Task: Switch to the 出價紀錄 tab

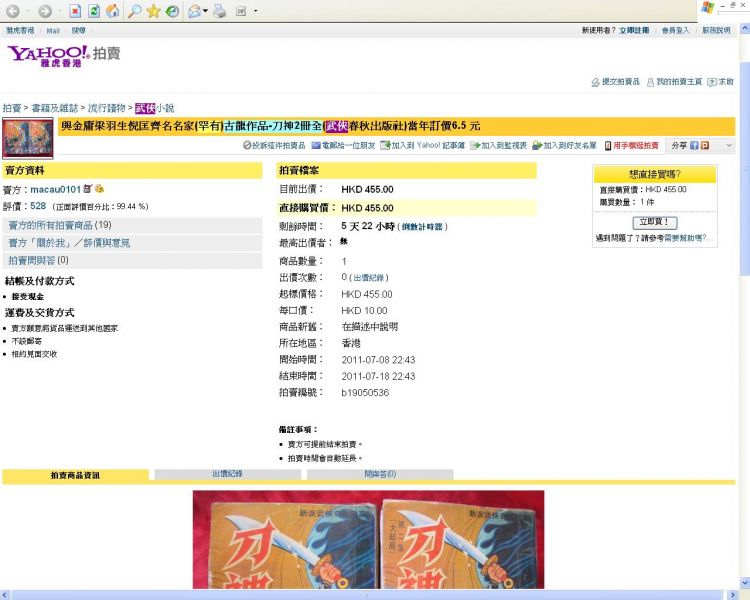Action: pyautogui.click(x=229, y=474)
